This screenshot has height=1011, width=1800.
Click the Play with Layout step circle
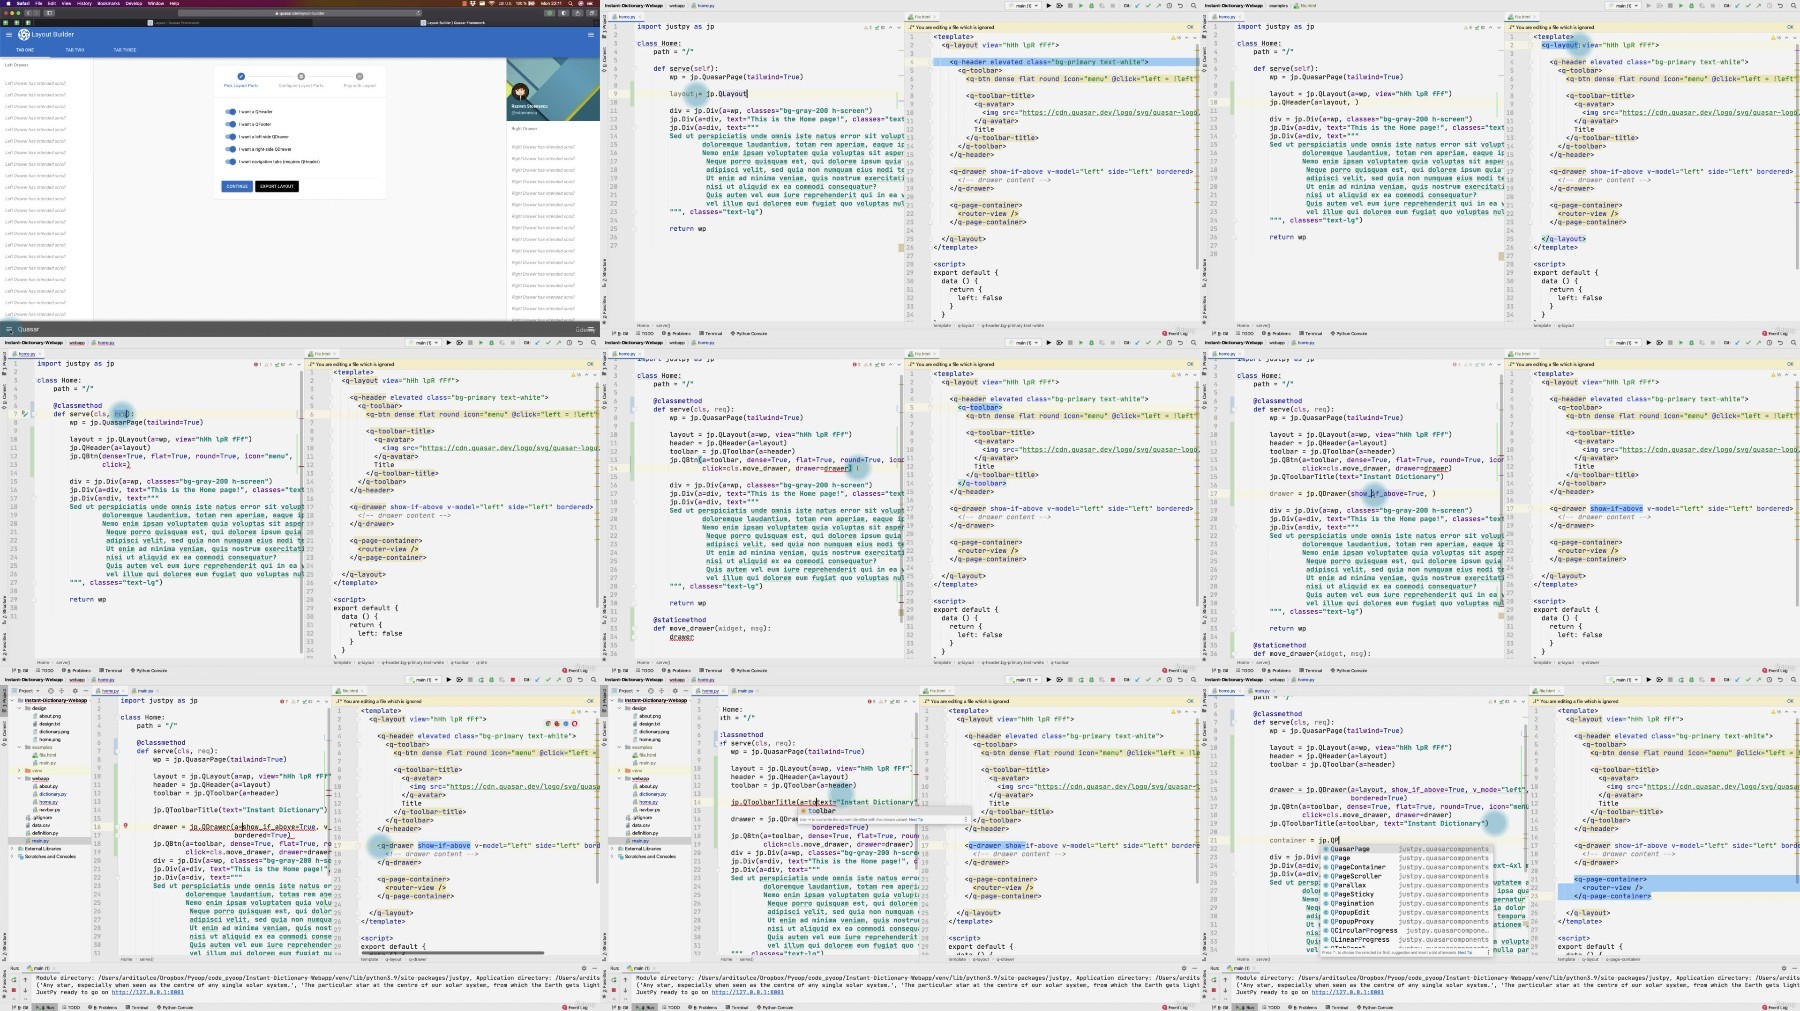360,76
